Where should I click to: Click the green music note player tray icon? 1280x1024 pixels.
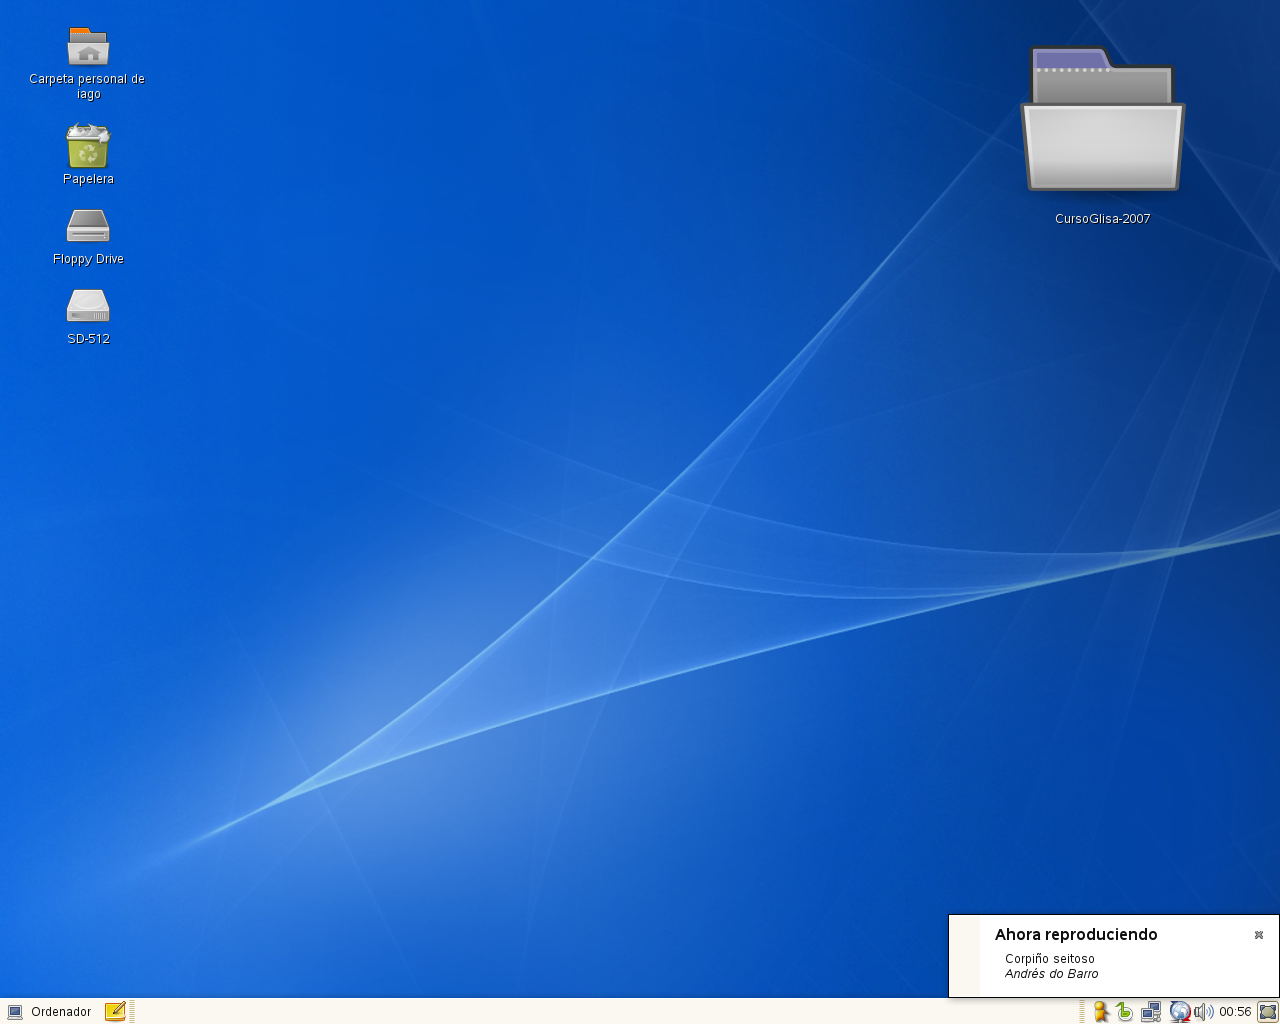point(1125,1012)
